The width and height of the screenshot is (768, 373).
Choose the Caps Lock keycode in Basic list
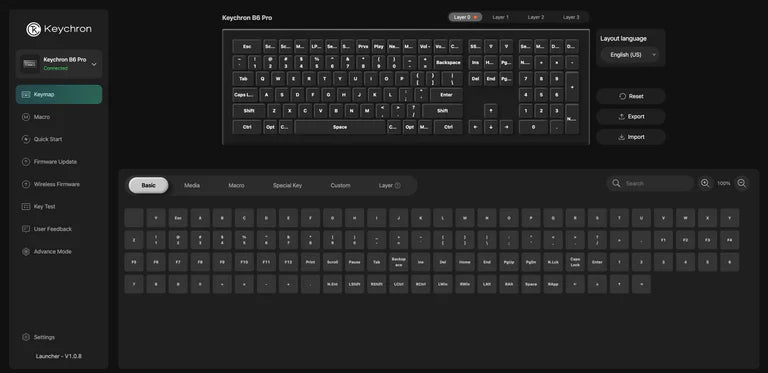575,262
